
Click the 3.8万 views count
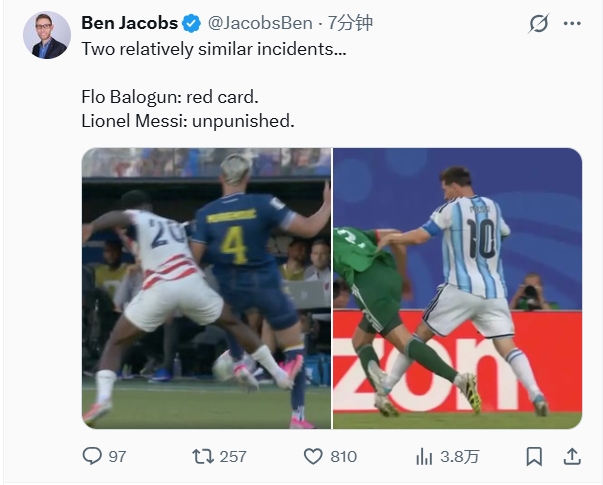coord(460,457)
